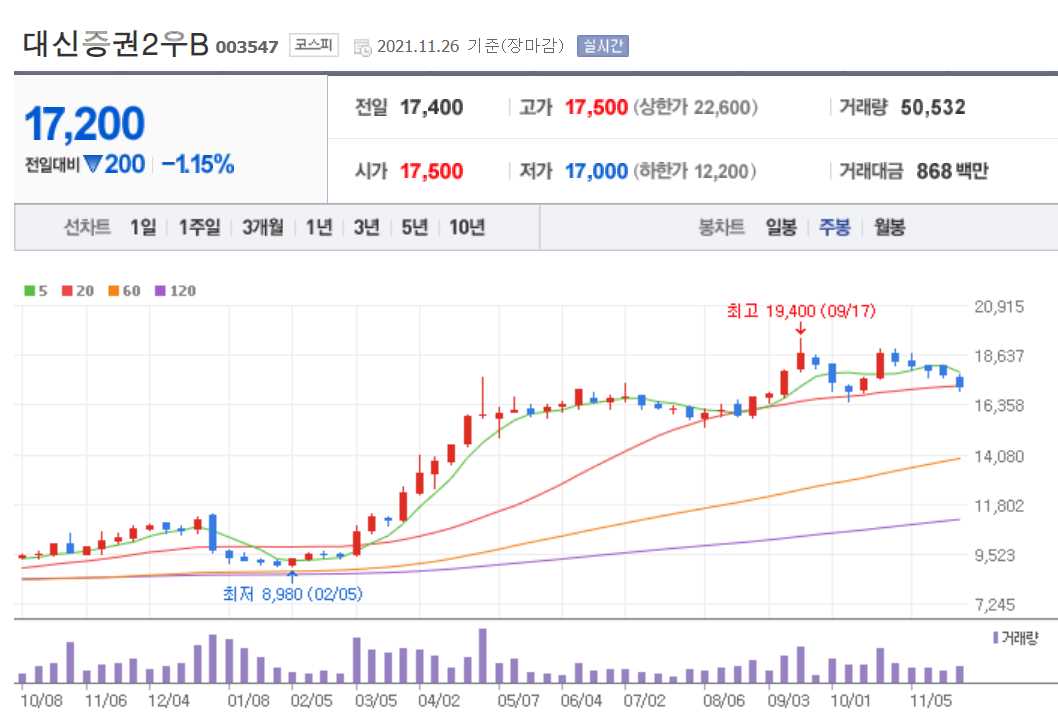Select the 1주일 line chart period
1058x725 pixels.
199,227
